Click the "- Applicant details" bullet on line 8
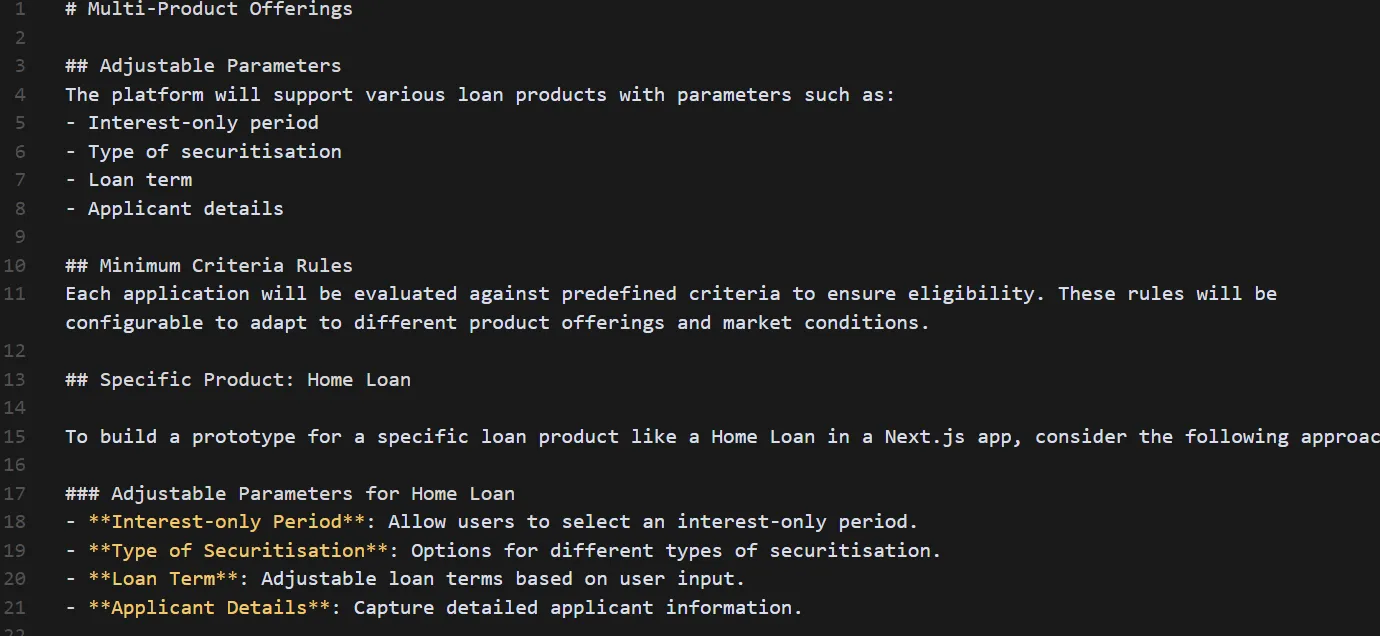Screen dimensions: 1380x636 click(x=175, y=209)
